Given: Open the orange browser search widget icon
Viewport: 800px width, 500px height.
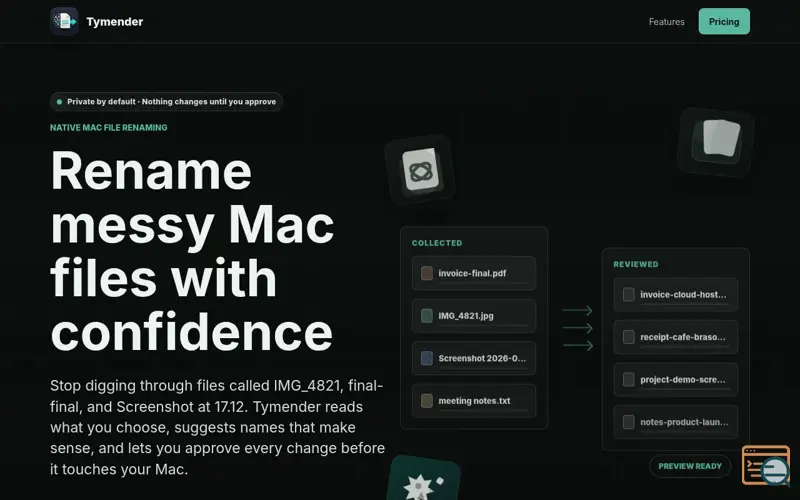Looking at the screenshot, I should (x=766, y=465).
